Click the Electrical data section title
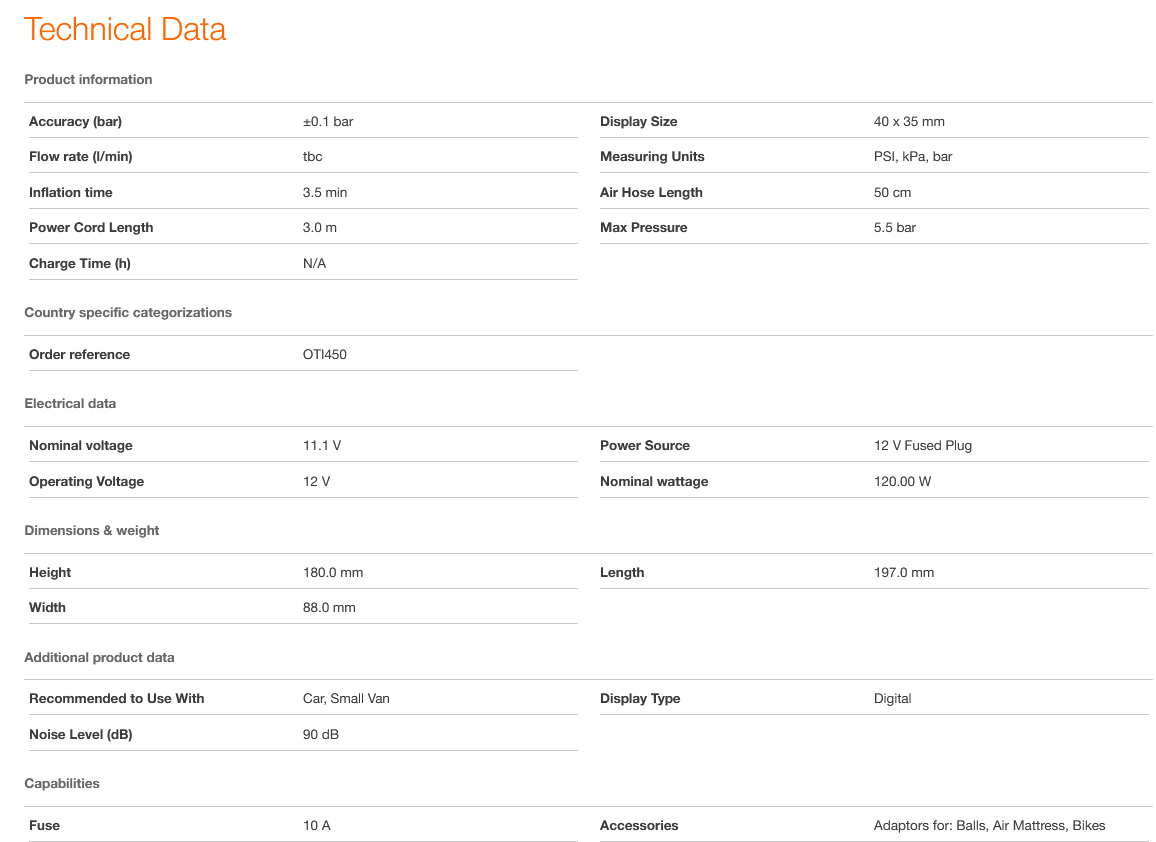This screenshot has width=1156, height=842. 70,403
